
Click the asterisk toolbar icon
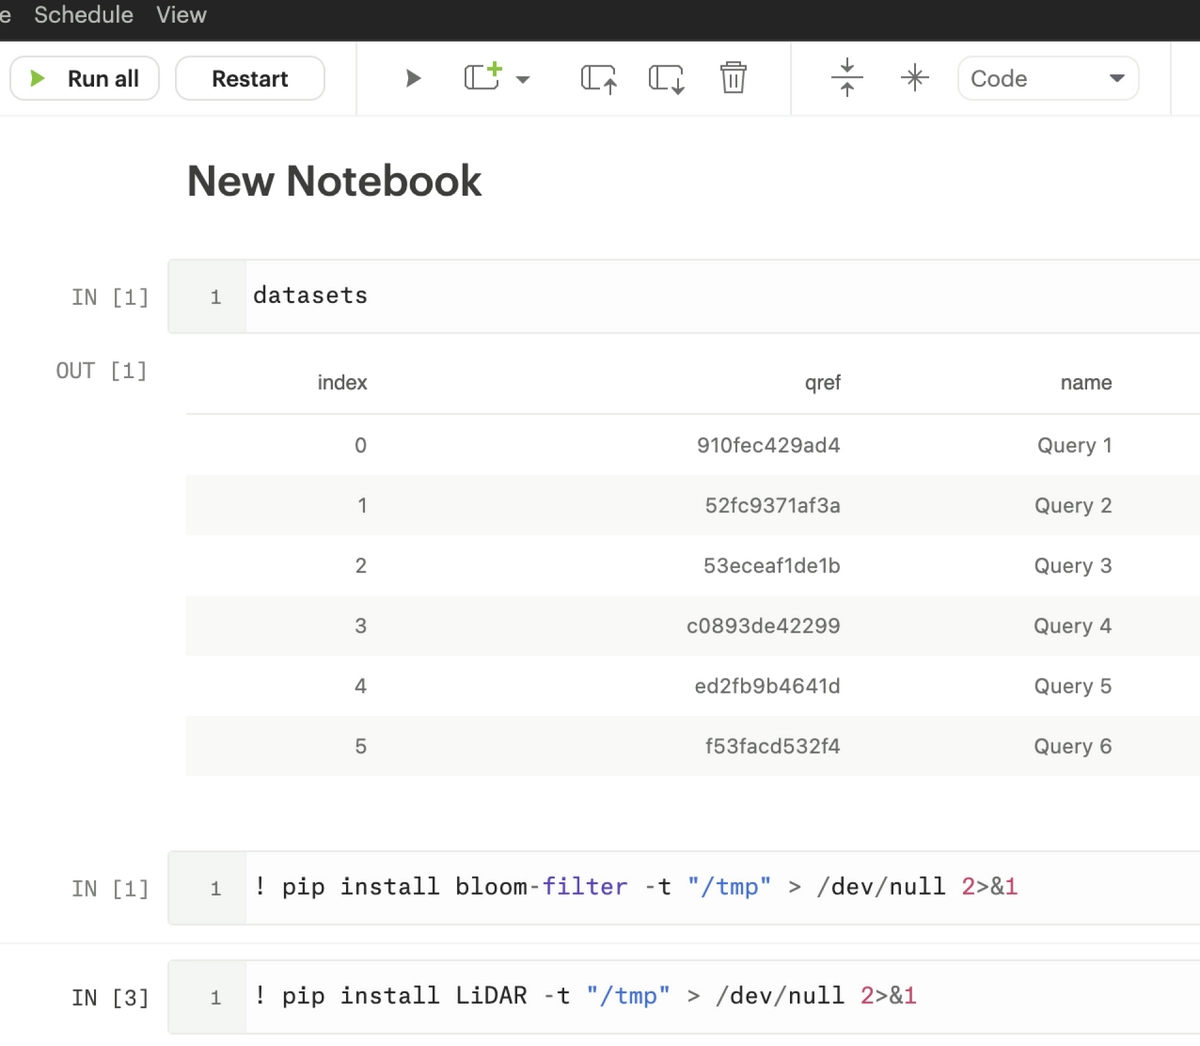tap(914, 77)
